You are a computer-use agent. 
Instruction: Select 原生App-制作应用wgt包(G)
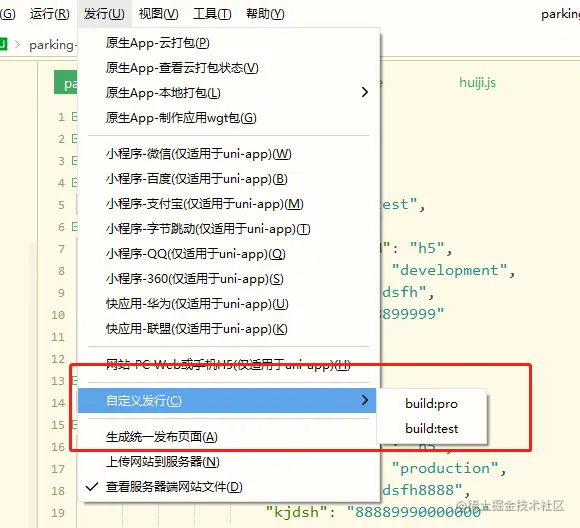229,118
